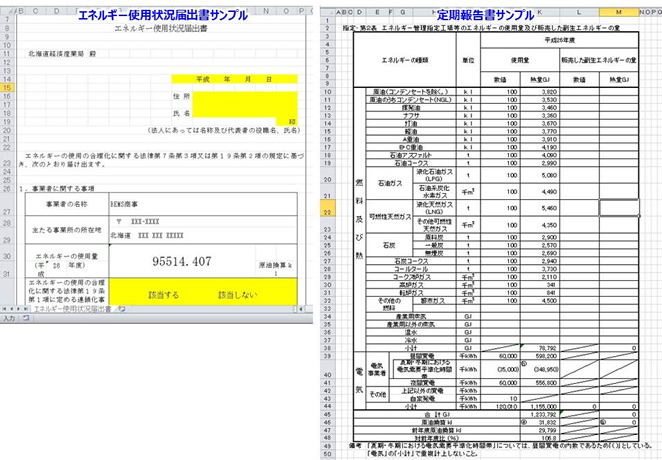Select row header 22 in right sheet
The height and width of the screenshot is (460, 662).
click(328, 208)
